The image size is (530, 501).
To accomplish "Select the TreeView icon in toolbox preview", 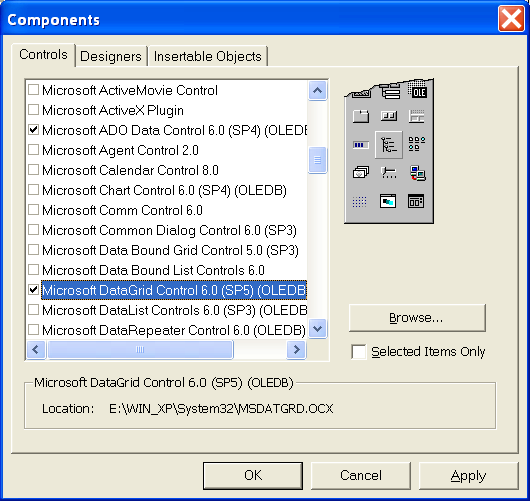I will [389, 145].
